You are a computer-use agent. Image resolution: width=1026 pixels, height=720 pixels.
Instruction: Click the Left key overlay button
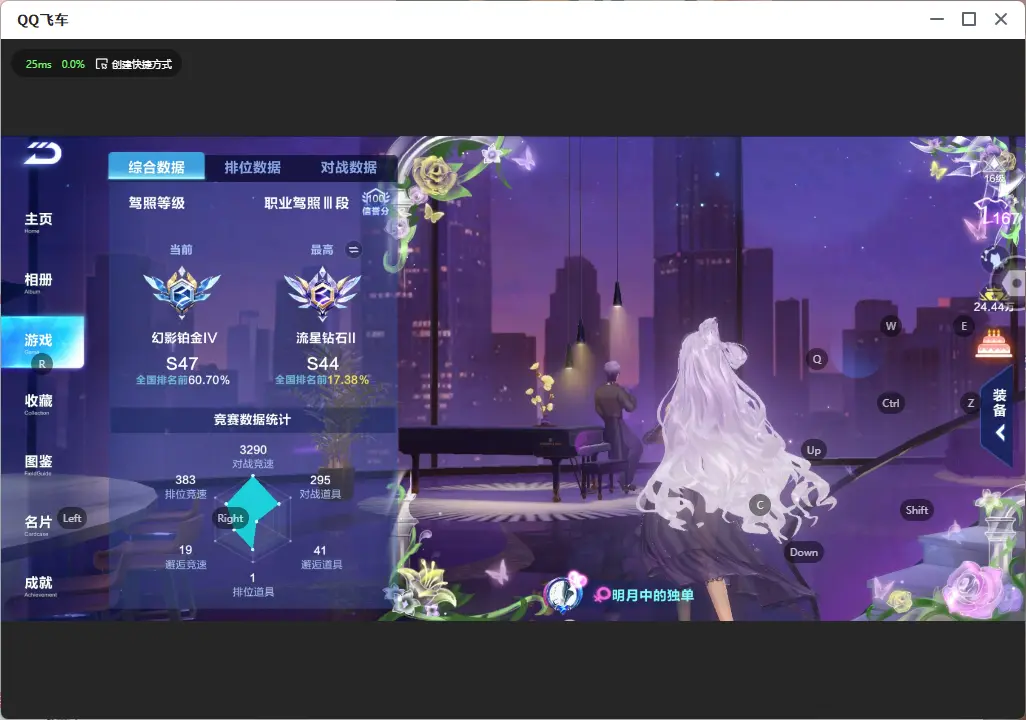(x=72, y=518)
